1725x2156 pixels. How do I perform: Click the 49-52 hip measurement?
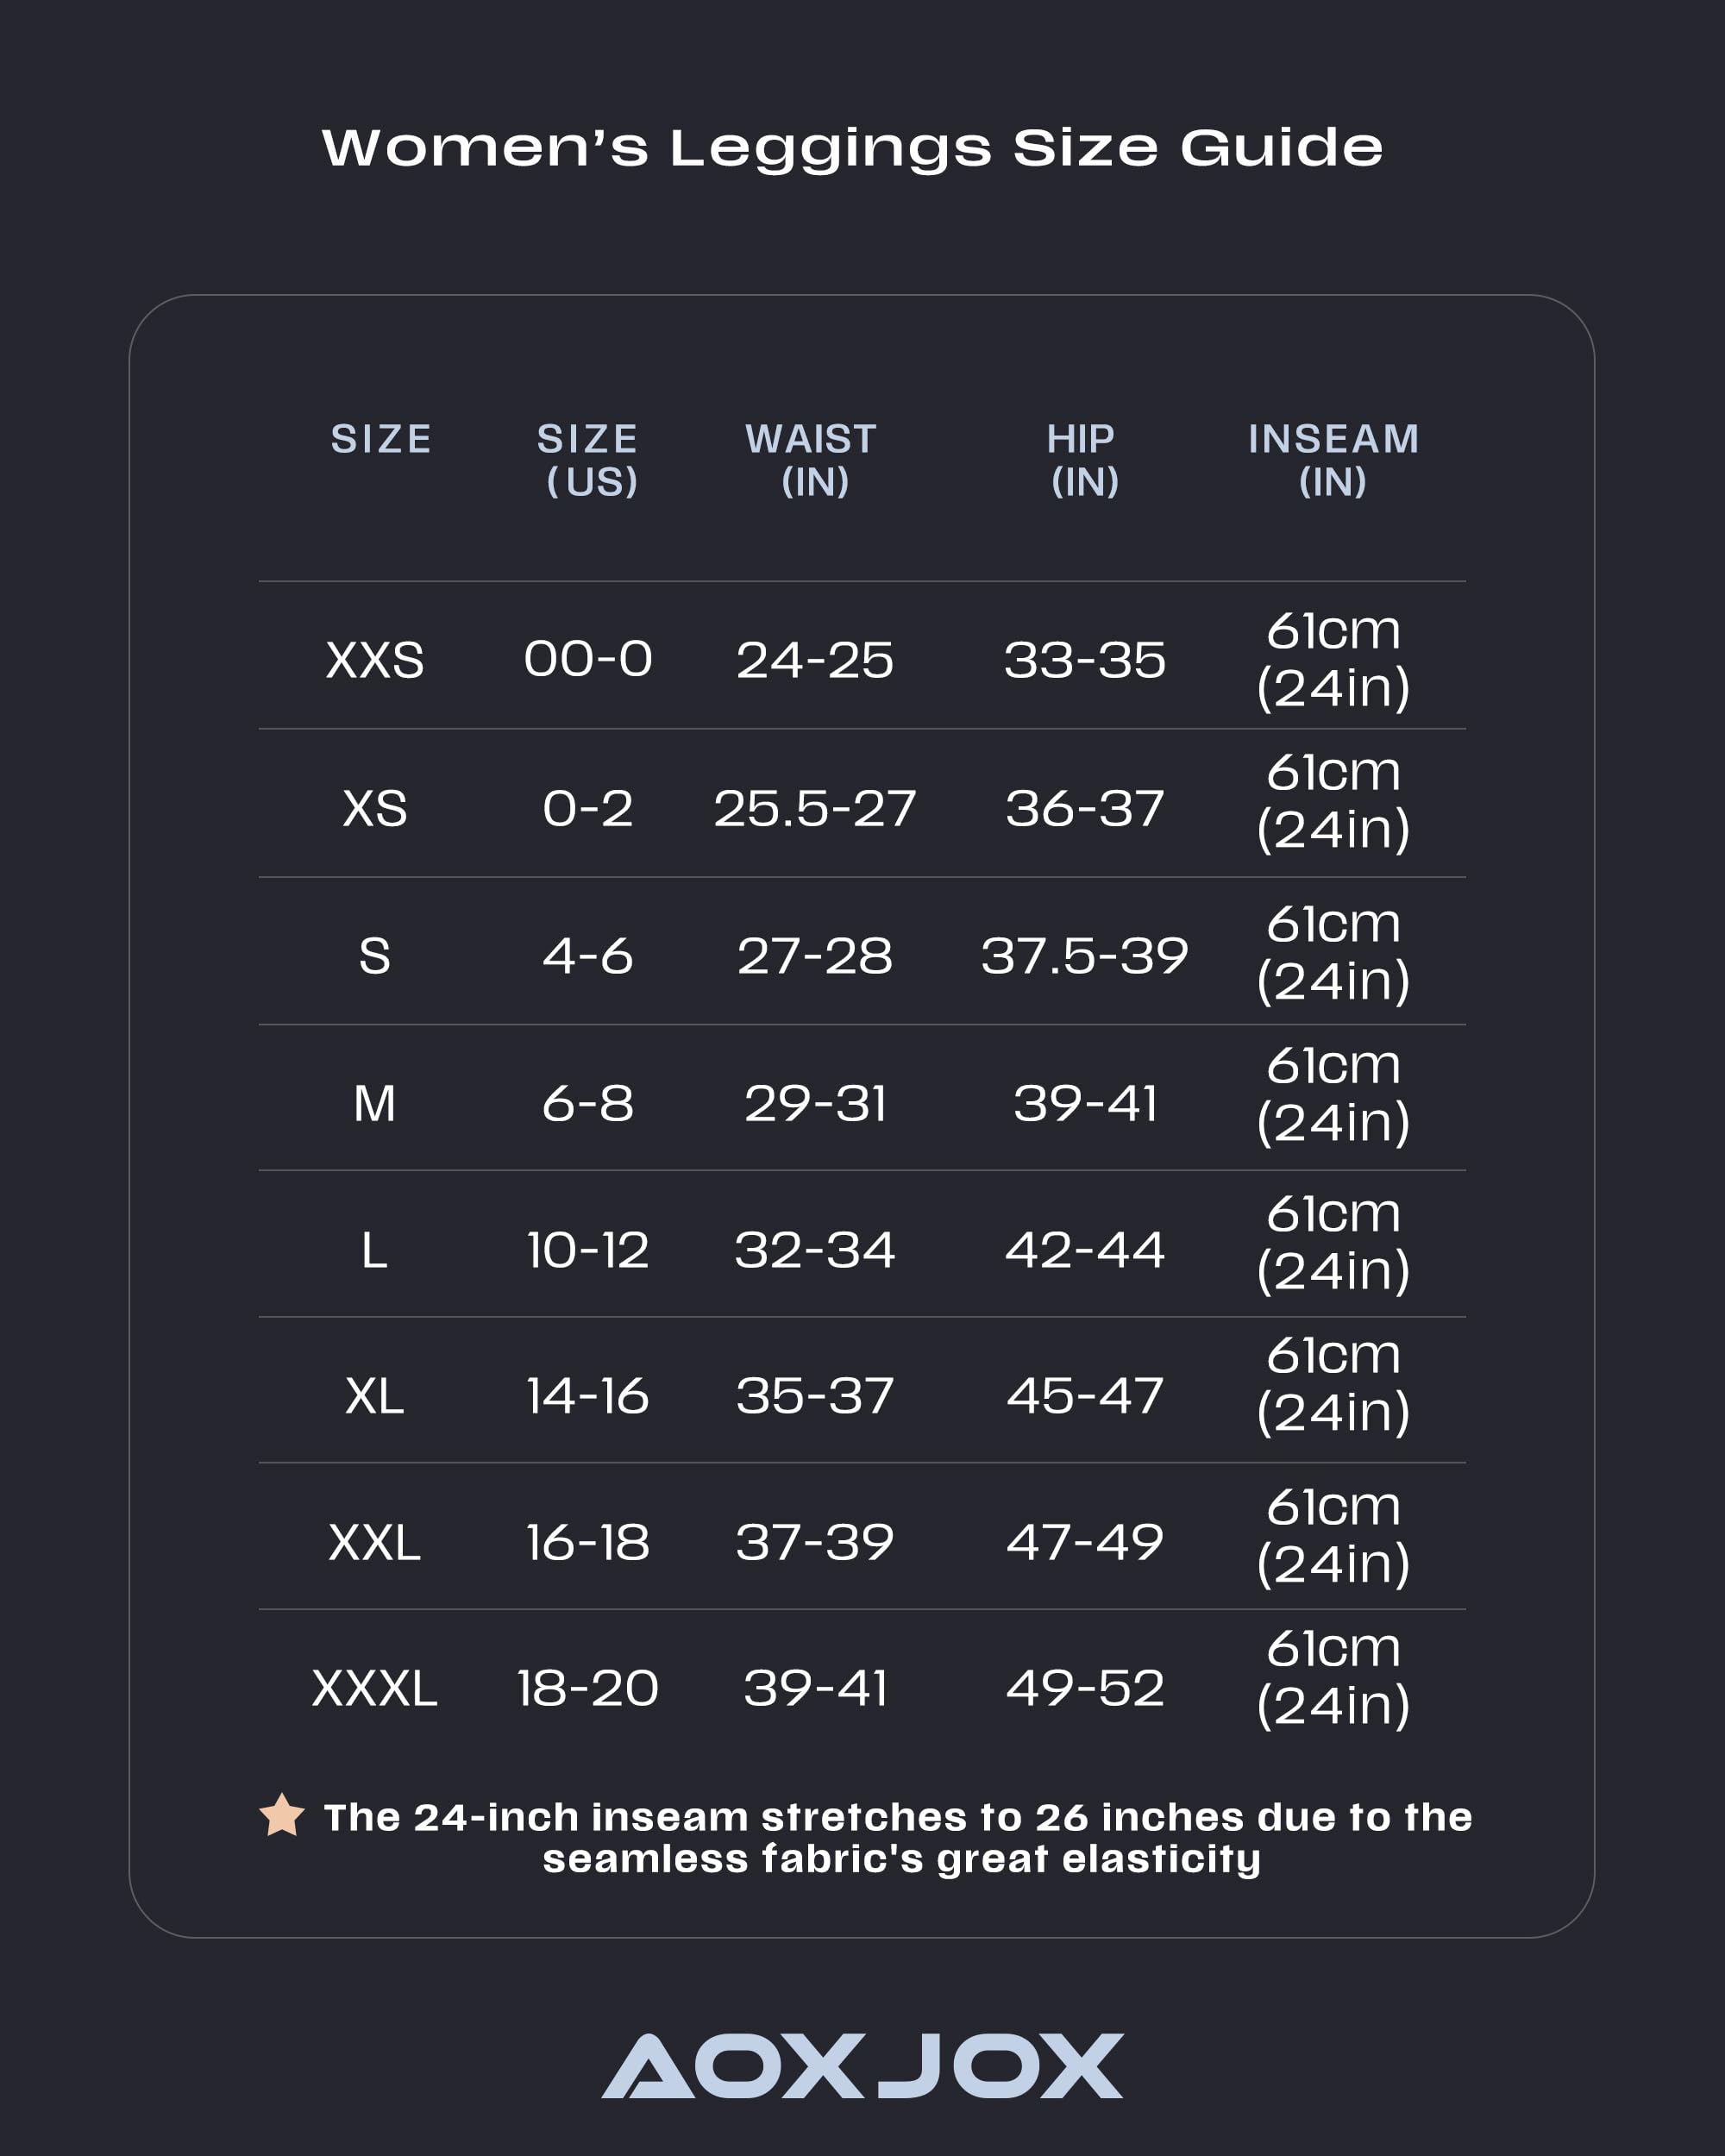pos(1085,1689)
